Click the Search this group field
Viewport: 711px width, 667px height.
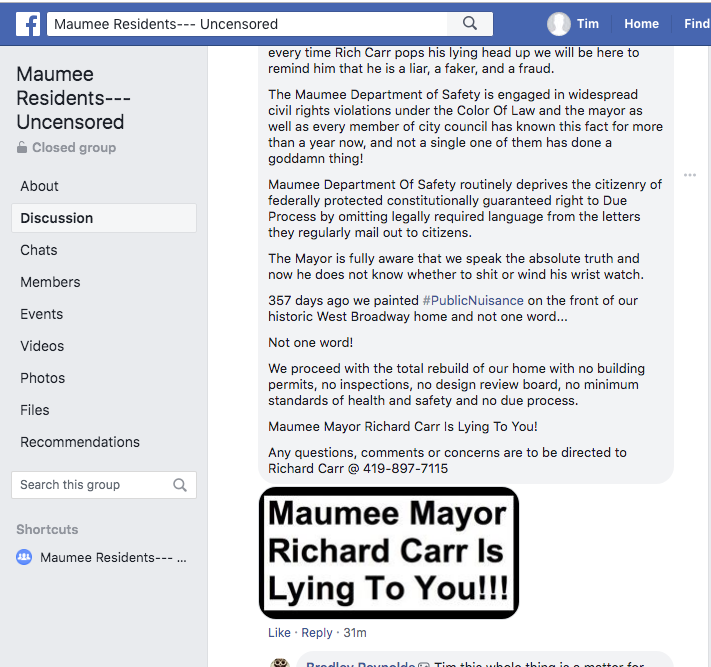coord(92,485)
